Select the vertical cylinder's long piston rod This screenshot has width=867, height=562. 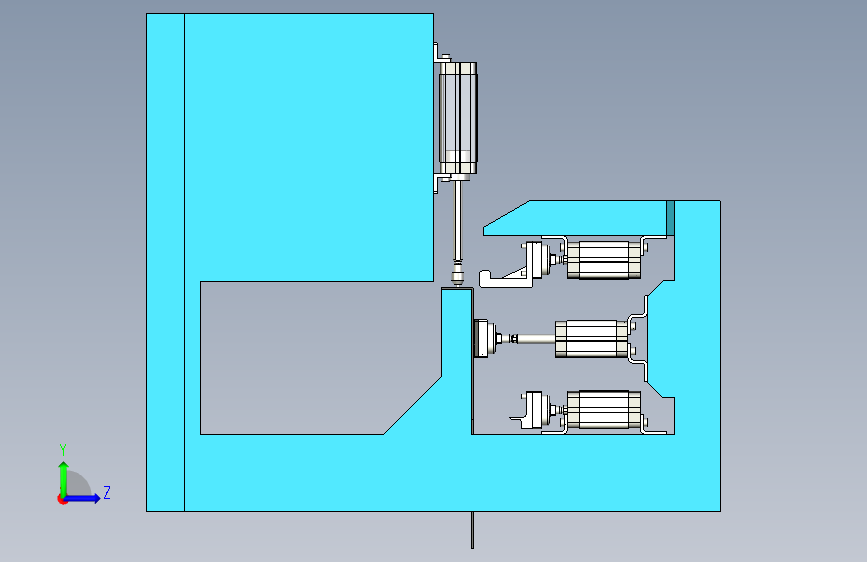[457, 221]
